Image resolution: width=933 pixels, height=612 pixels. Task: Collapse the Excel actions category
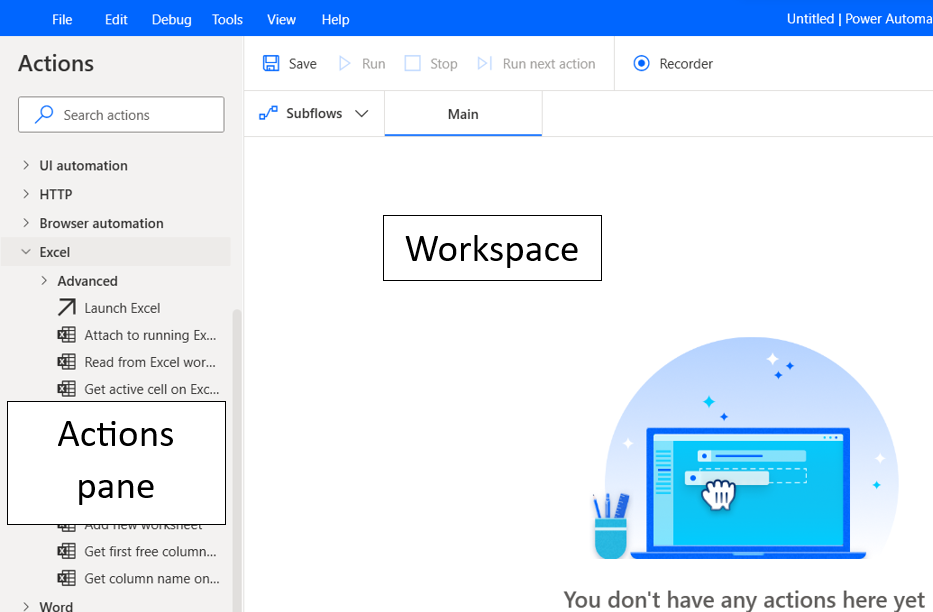point(26,251)
